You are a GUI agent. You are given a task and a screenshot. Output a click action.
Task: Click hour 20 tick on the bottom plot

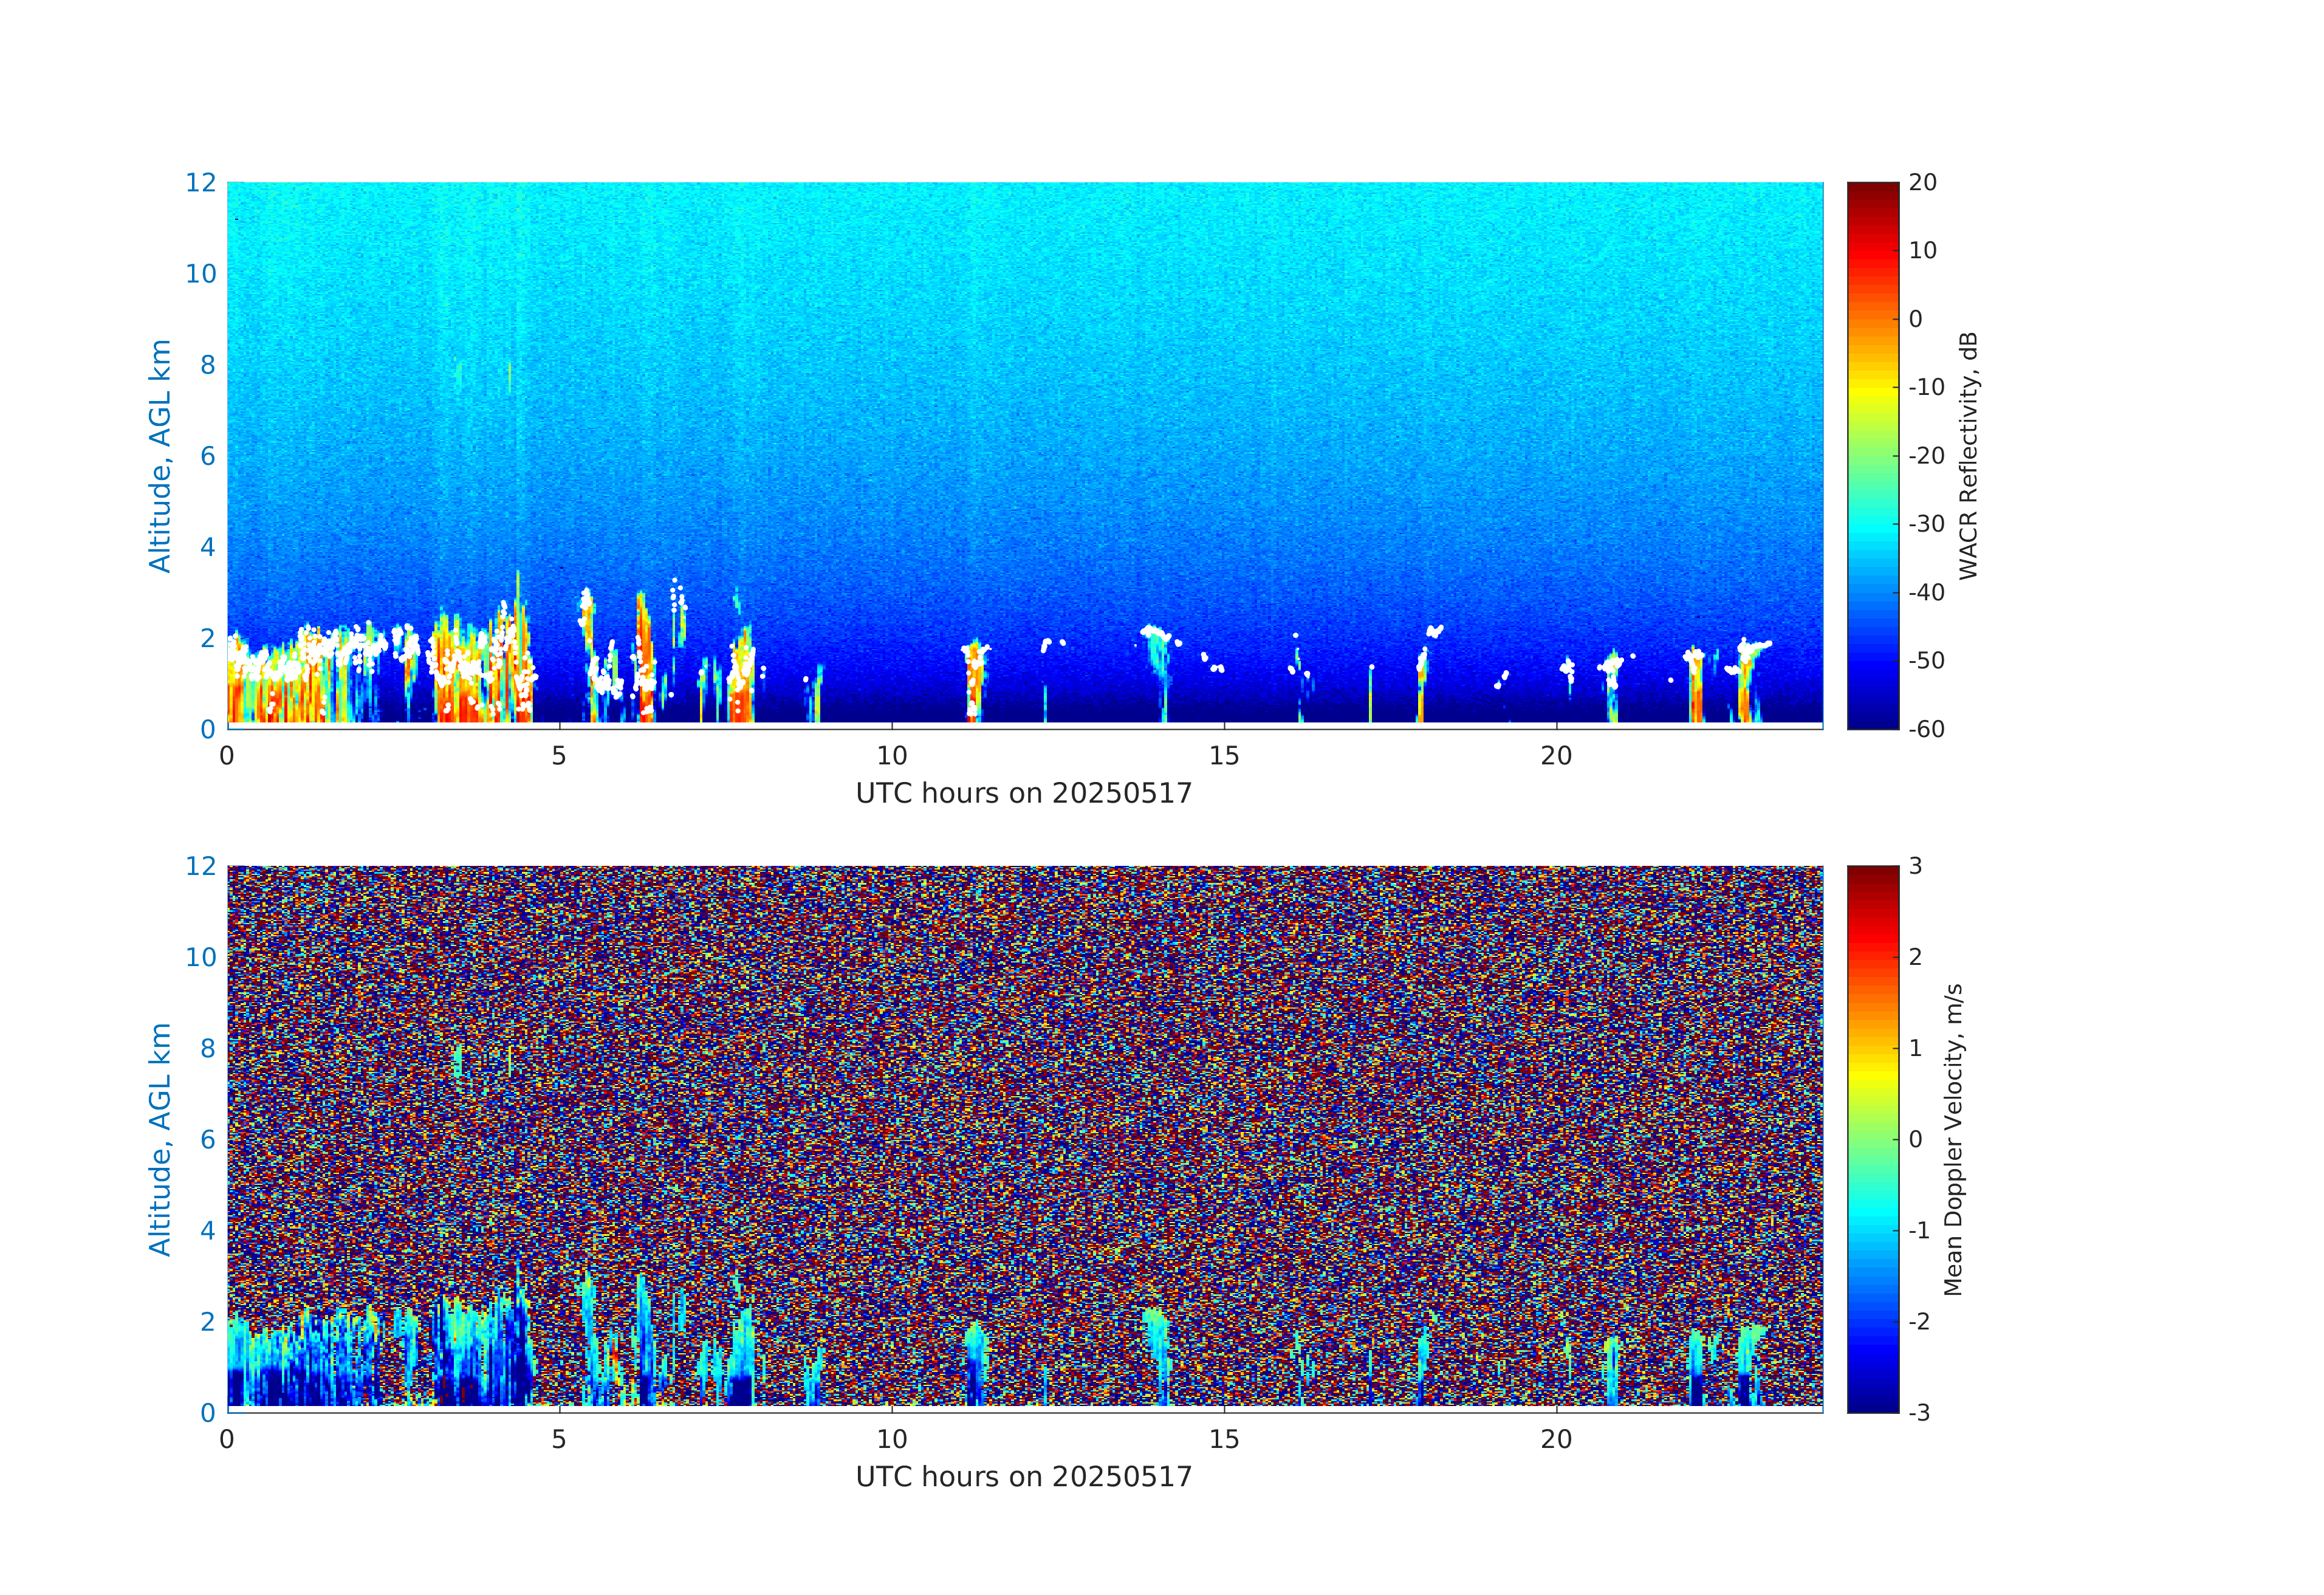click(x=1556, y=1439)
